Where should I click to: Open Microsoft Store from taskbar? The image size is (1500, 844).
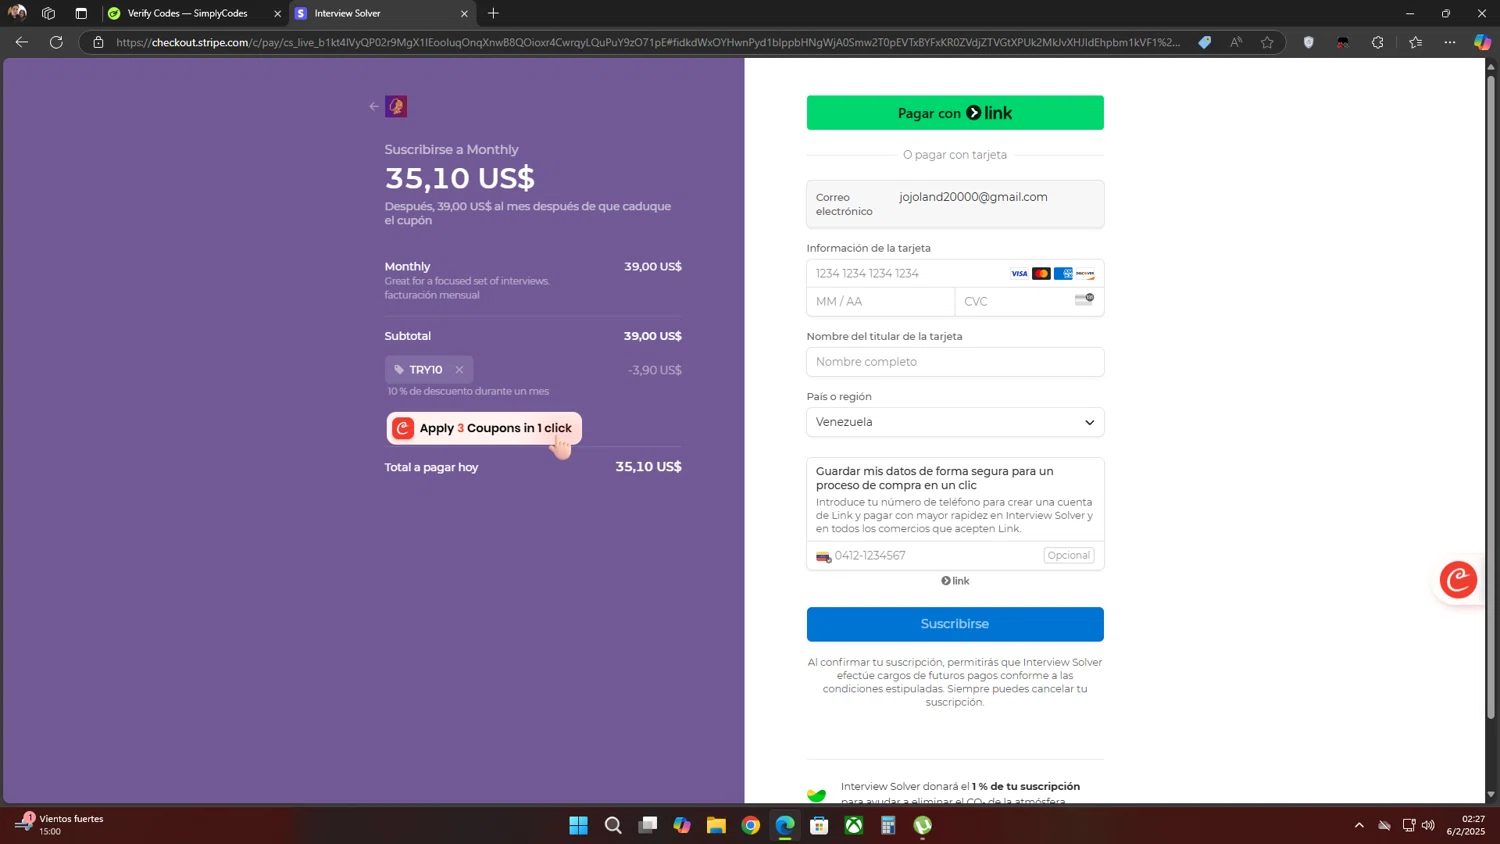(x=819, y=825)
